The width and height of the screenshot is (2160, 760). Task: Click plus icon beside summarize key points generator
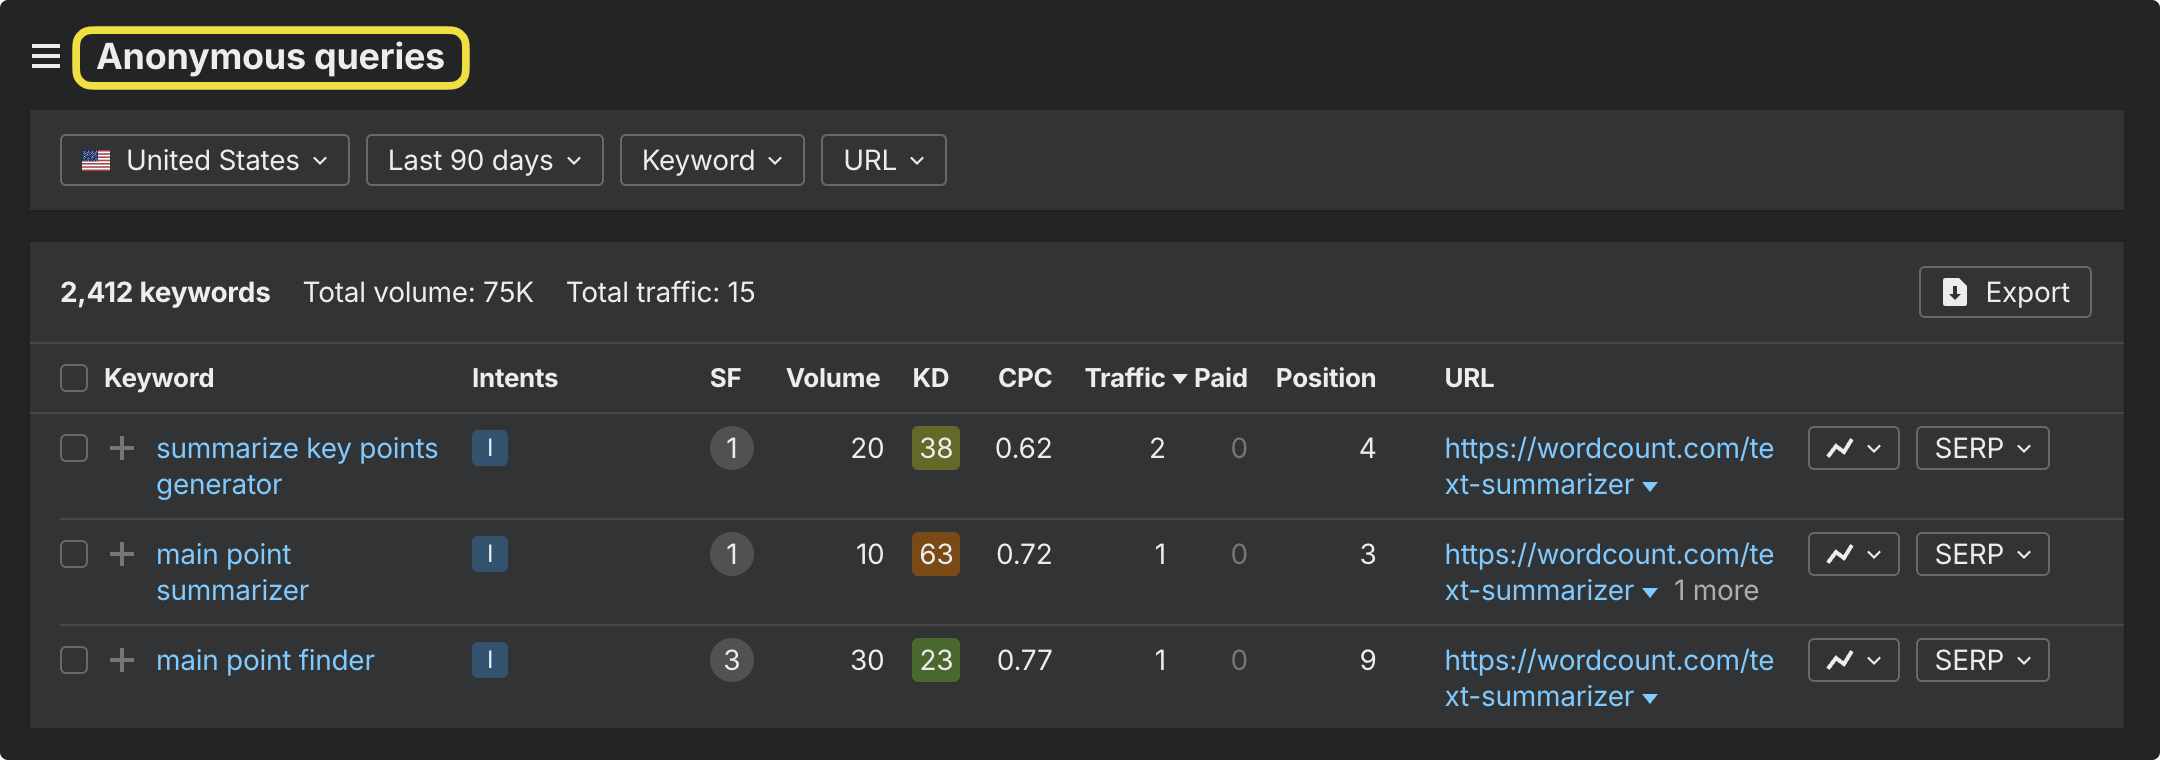point(122,448)
